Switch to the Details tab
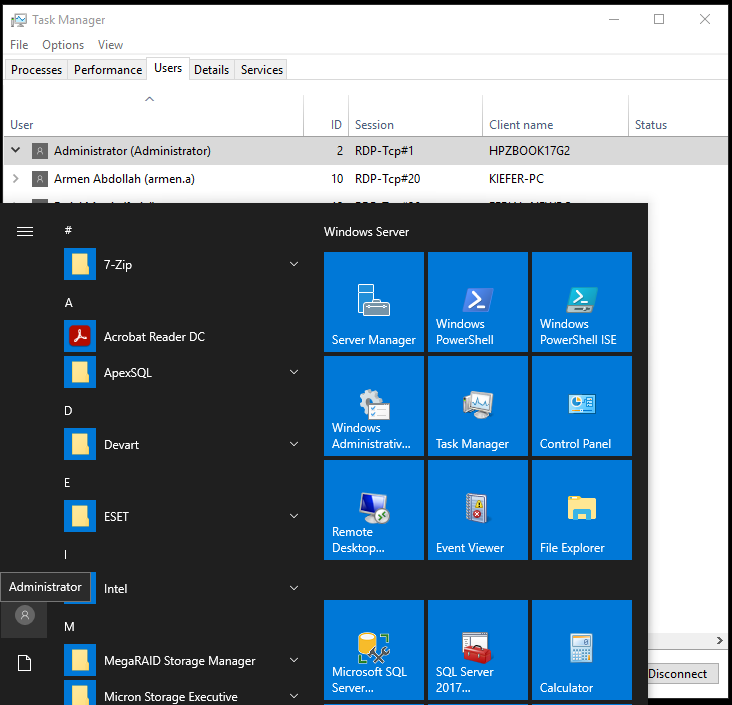The width and height of the screenshot is (732, 705). (211, 70)
